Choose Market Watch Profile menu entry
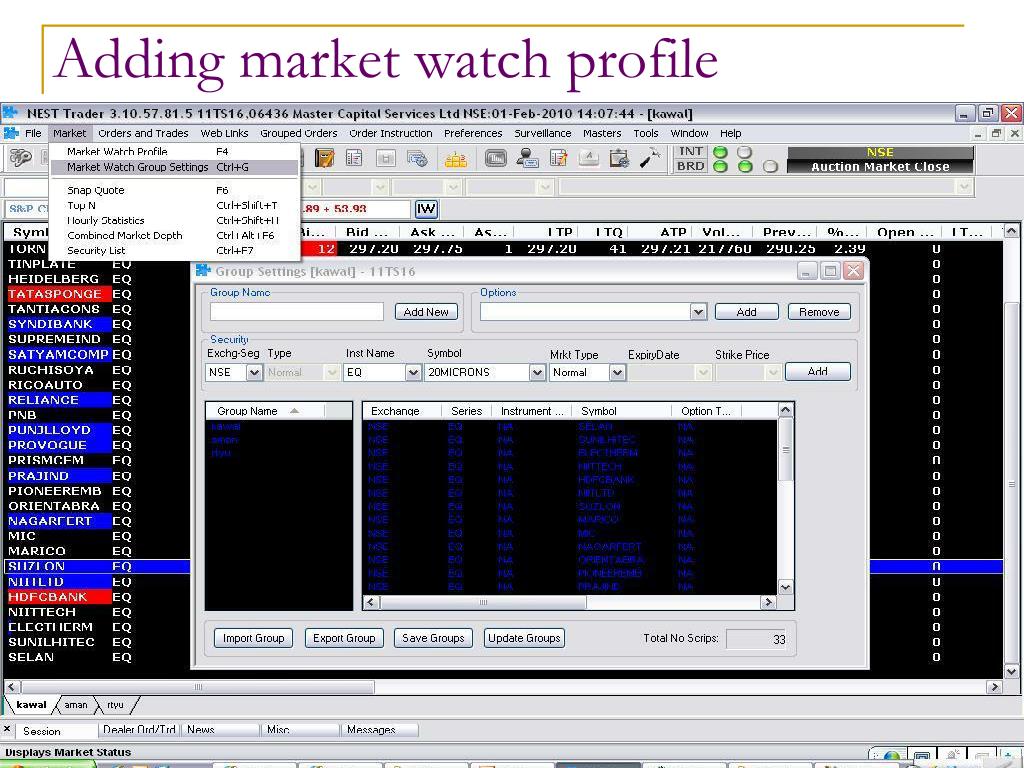 [174, 152]
